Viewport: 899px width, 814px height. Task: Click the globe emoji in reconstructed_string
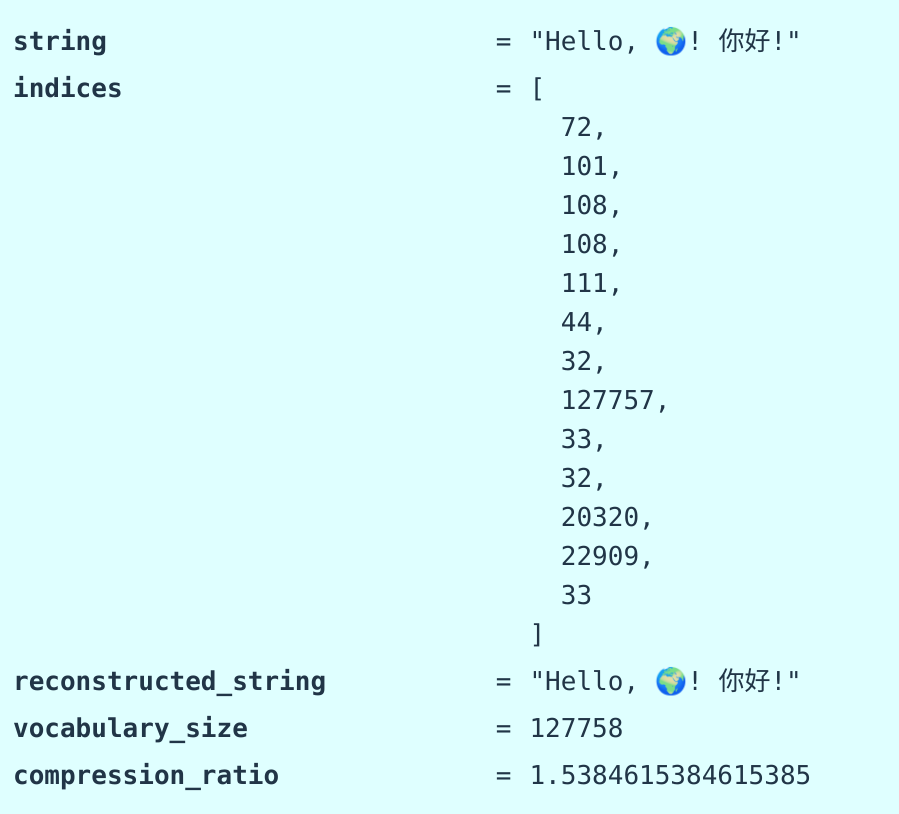(670, 681)
